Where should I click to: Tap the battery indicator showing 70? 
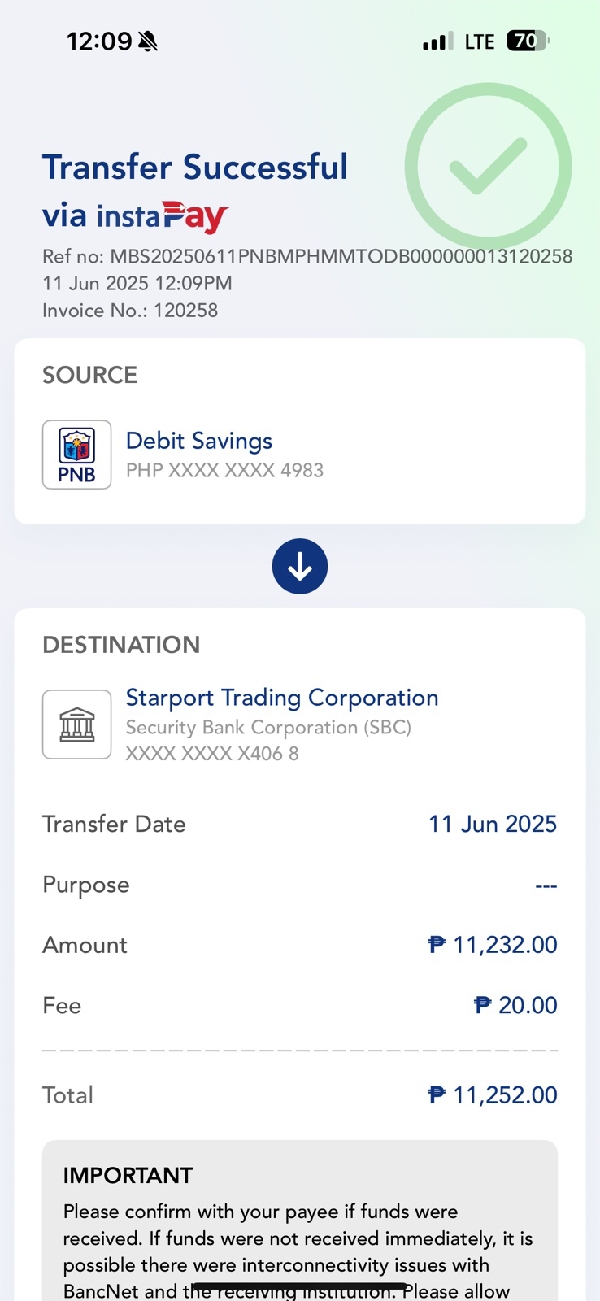pyautogui.click(x=527, y=41)
